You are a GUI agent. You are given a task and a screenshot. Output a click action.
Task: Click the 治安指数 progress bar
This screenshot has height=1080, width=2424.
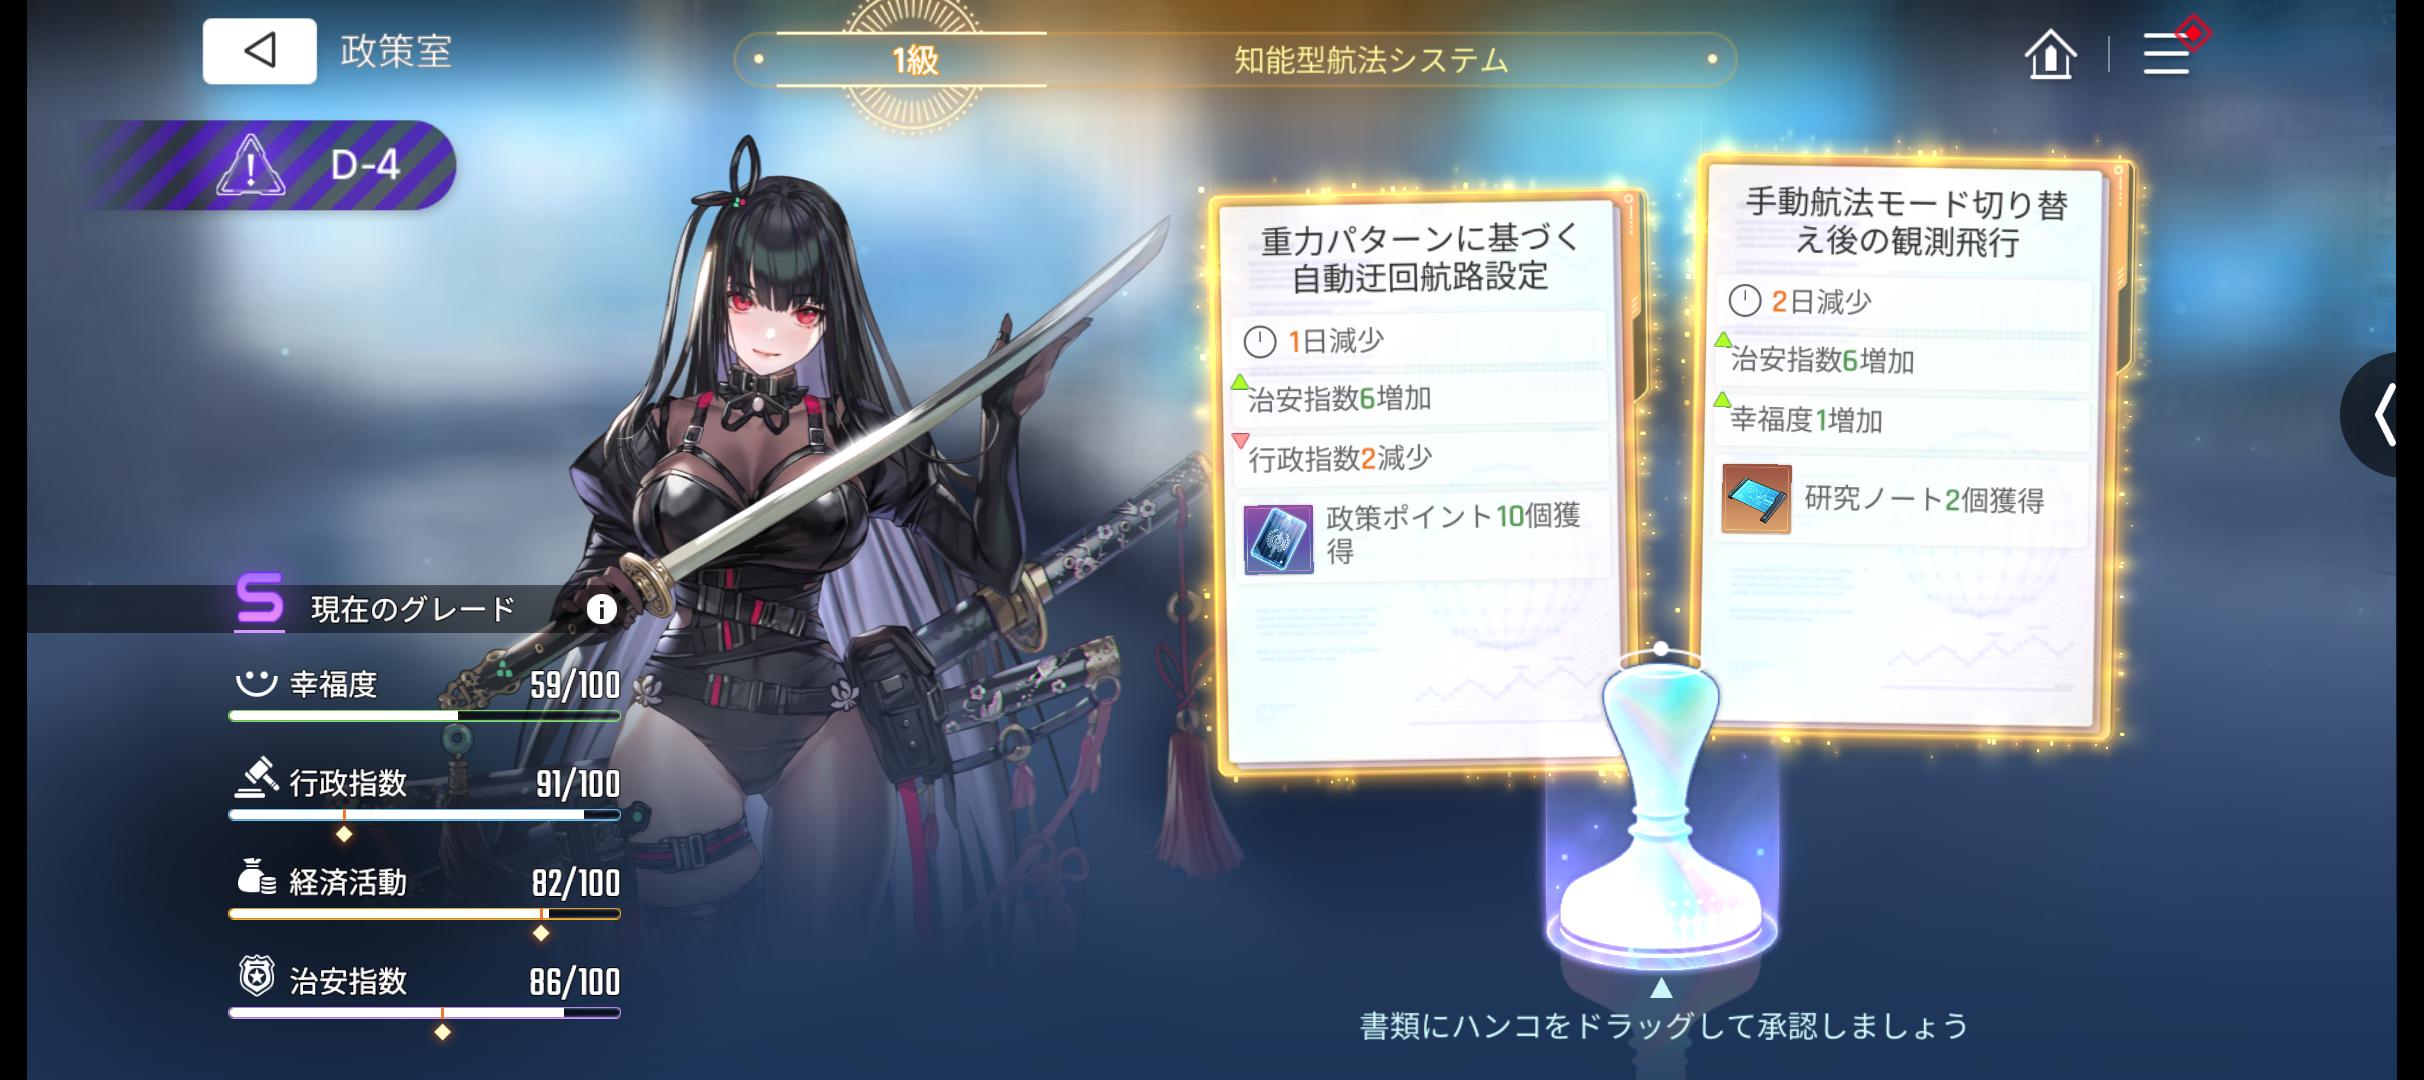(x=424, y=1013)
